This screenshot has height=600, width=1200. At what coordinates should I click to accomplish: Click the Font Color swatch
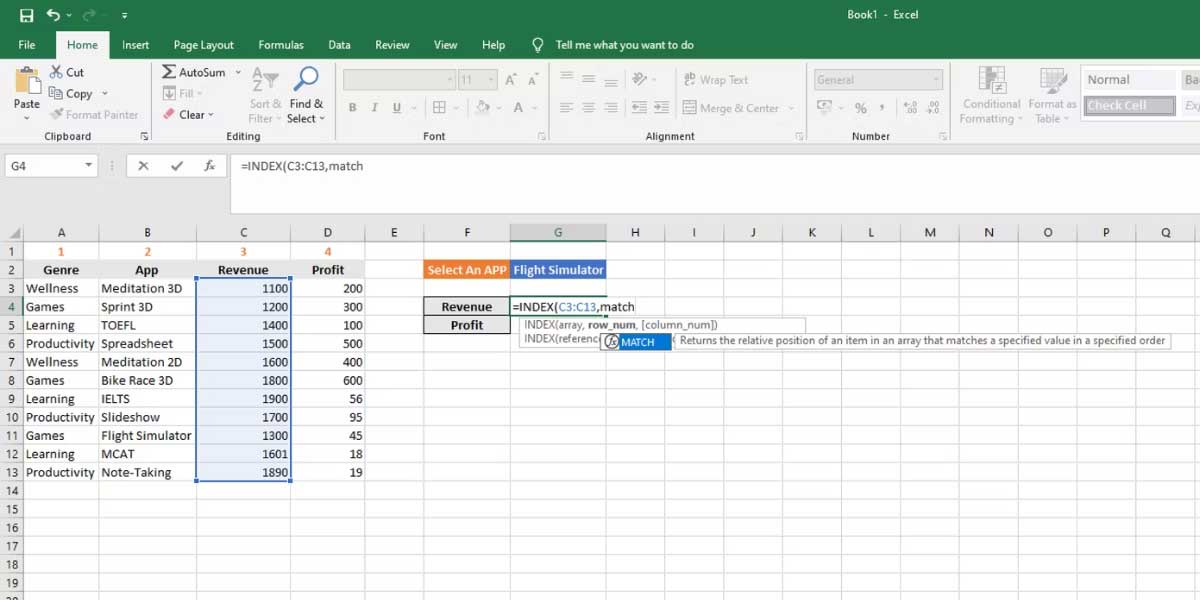click(x=519, y=107)
